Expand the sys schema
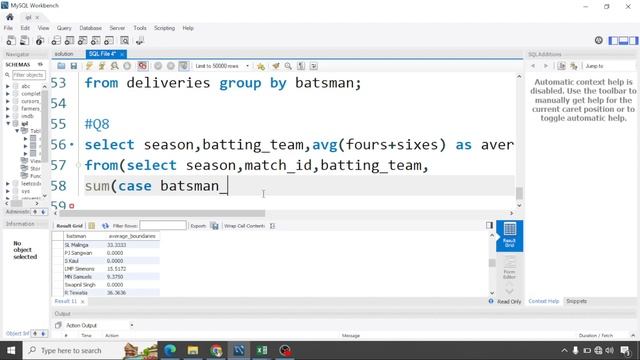Viewport: 640px width, 360px height. [8, 191]
